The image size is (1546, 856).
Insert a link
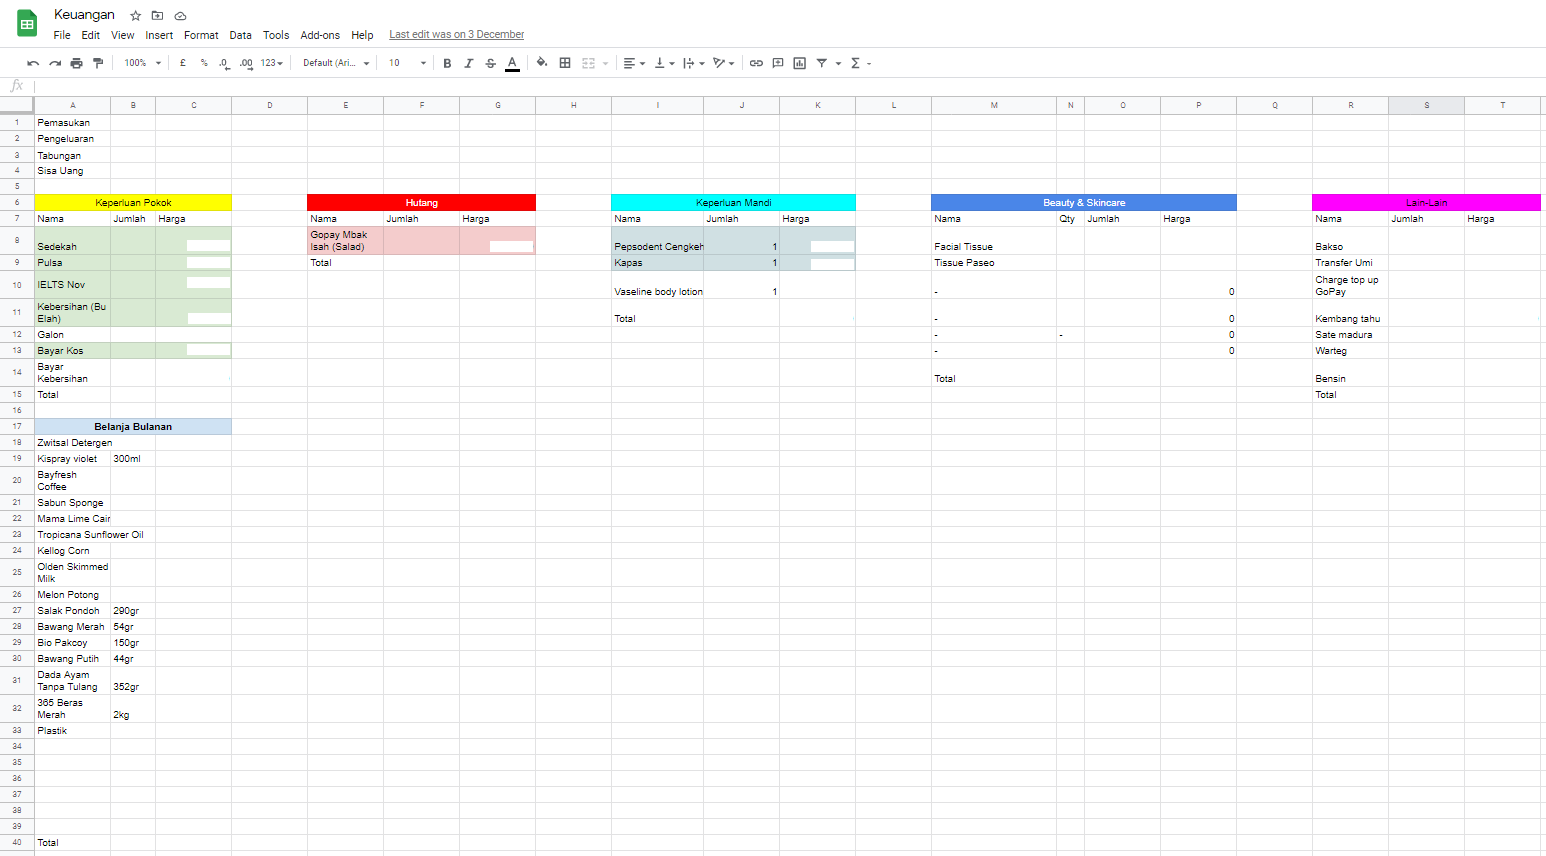click(756, 63)
